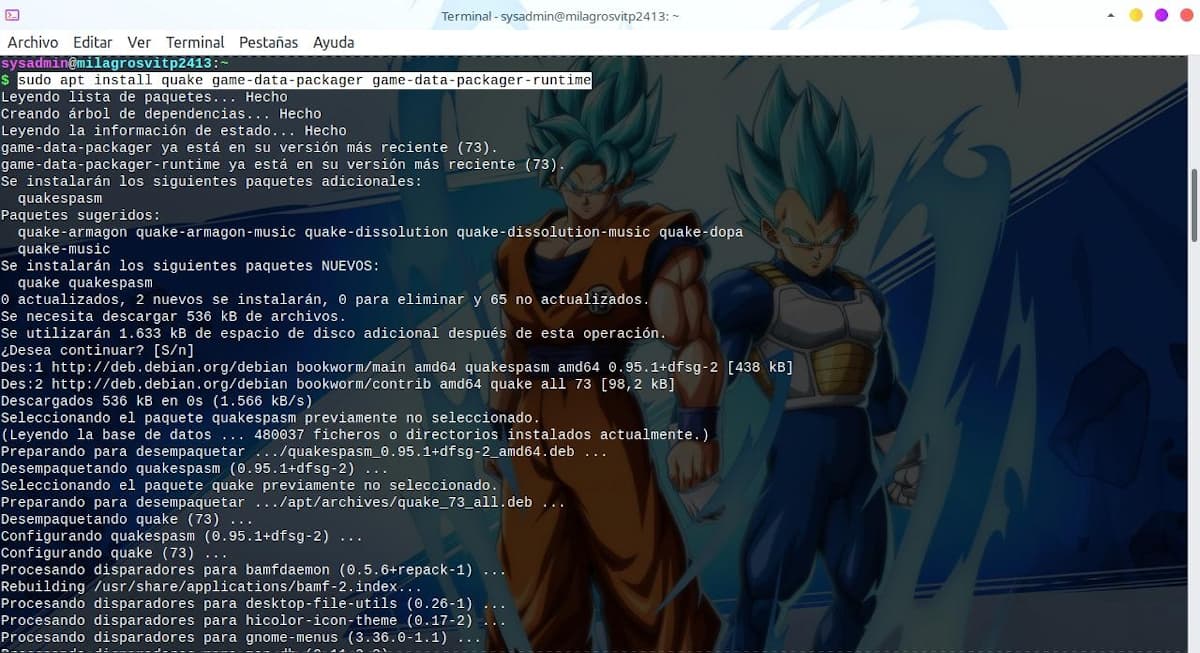The width and height of the screenshot is (1200, 653).
Task: Click the prompt '¿Desea continuar? [S/n]'
Action: pos(97,350)
